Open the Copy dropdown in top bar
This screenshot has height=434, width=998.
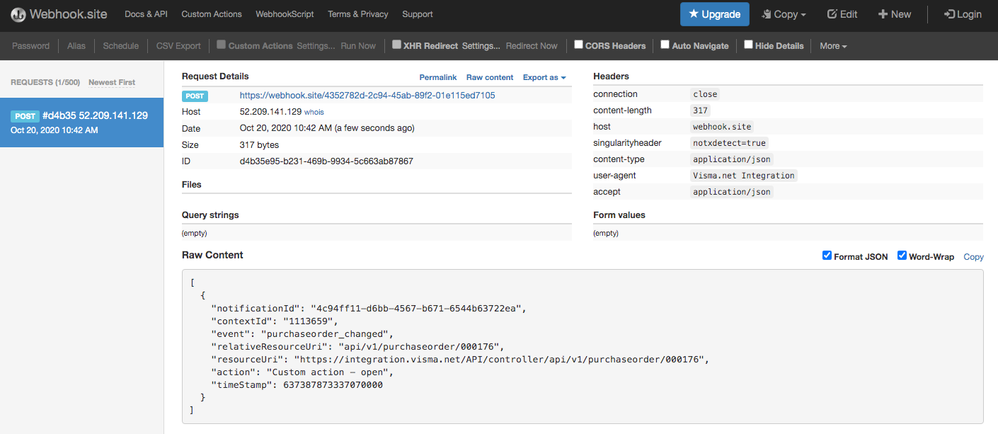[x=784, y=14]
